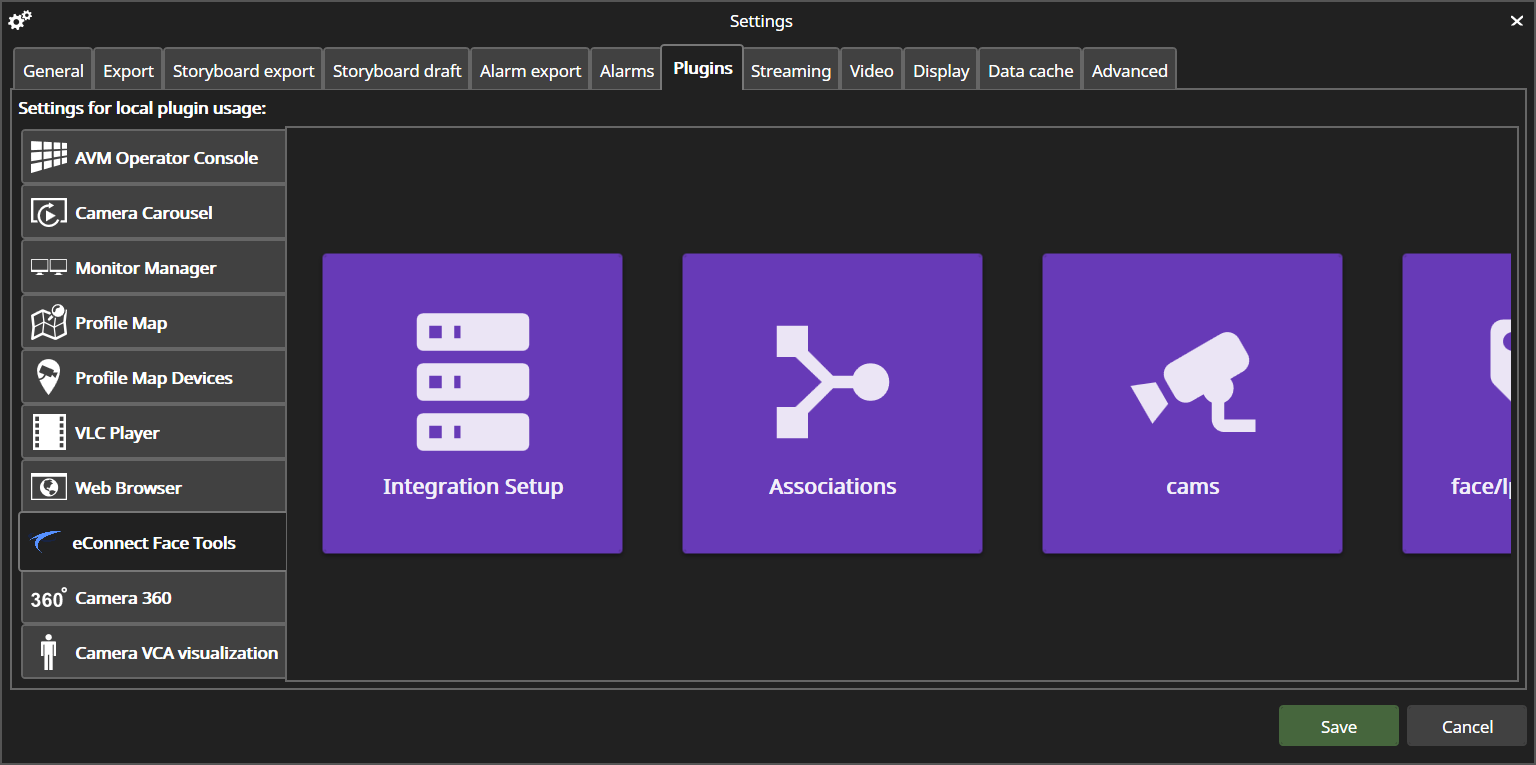Screen dimensions: 1536x765
Task: Click the Camera VCA person icon
Action: click(x=48, y=652)
